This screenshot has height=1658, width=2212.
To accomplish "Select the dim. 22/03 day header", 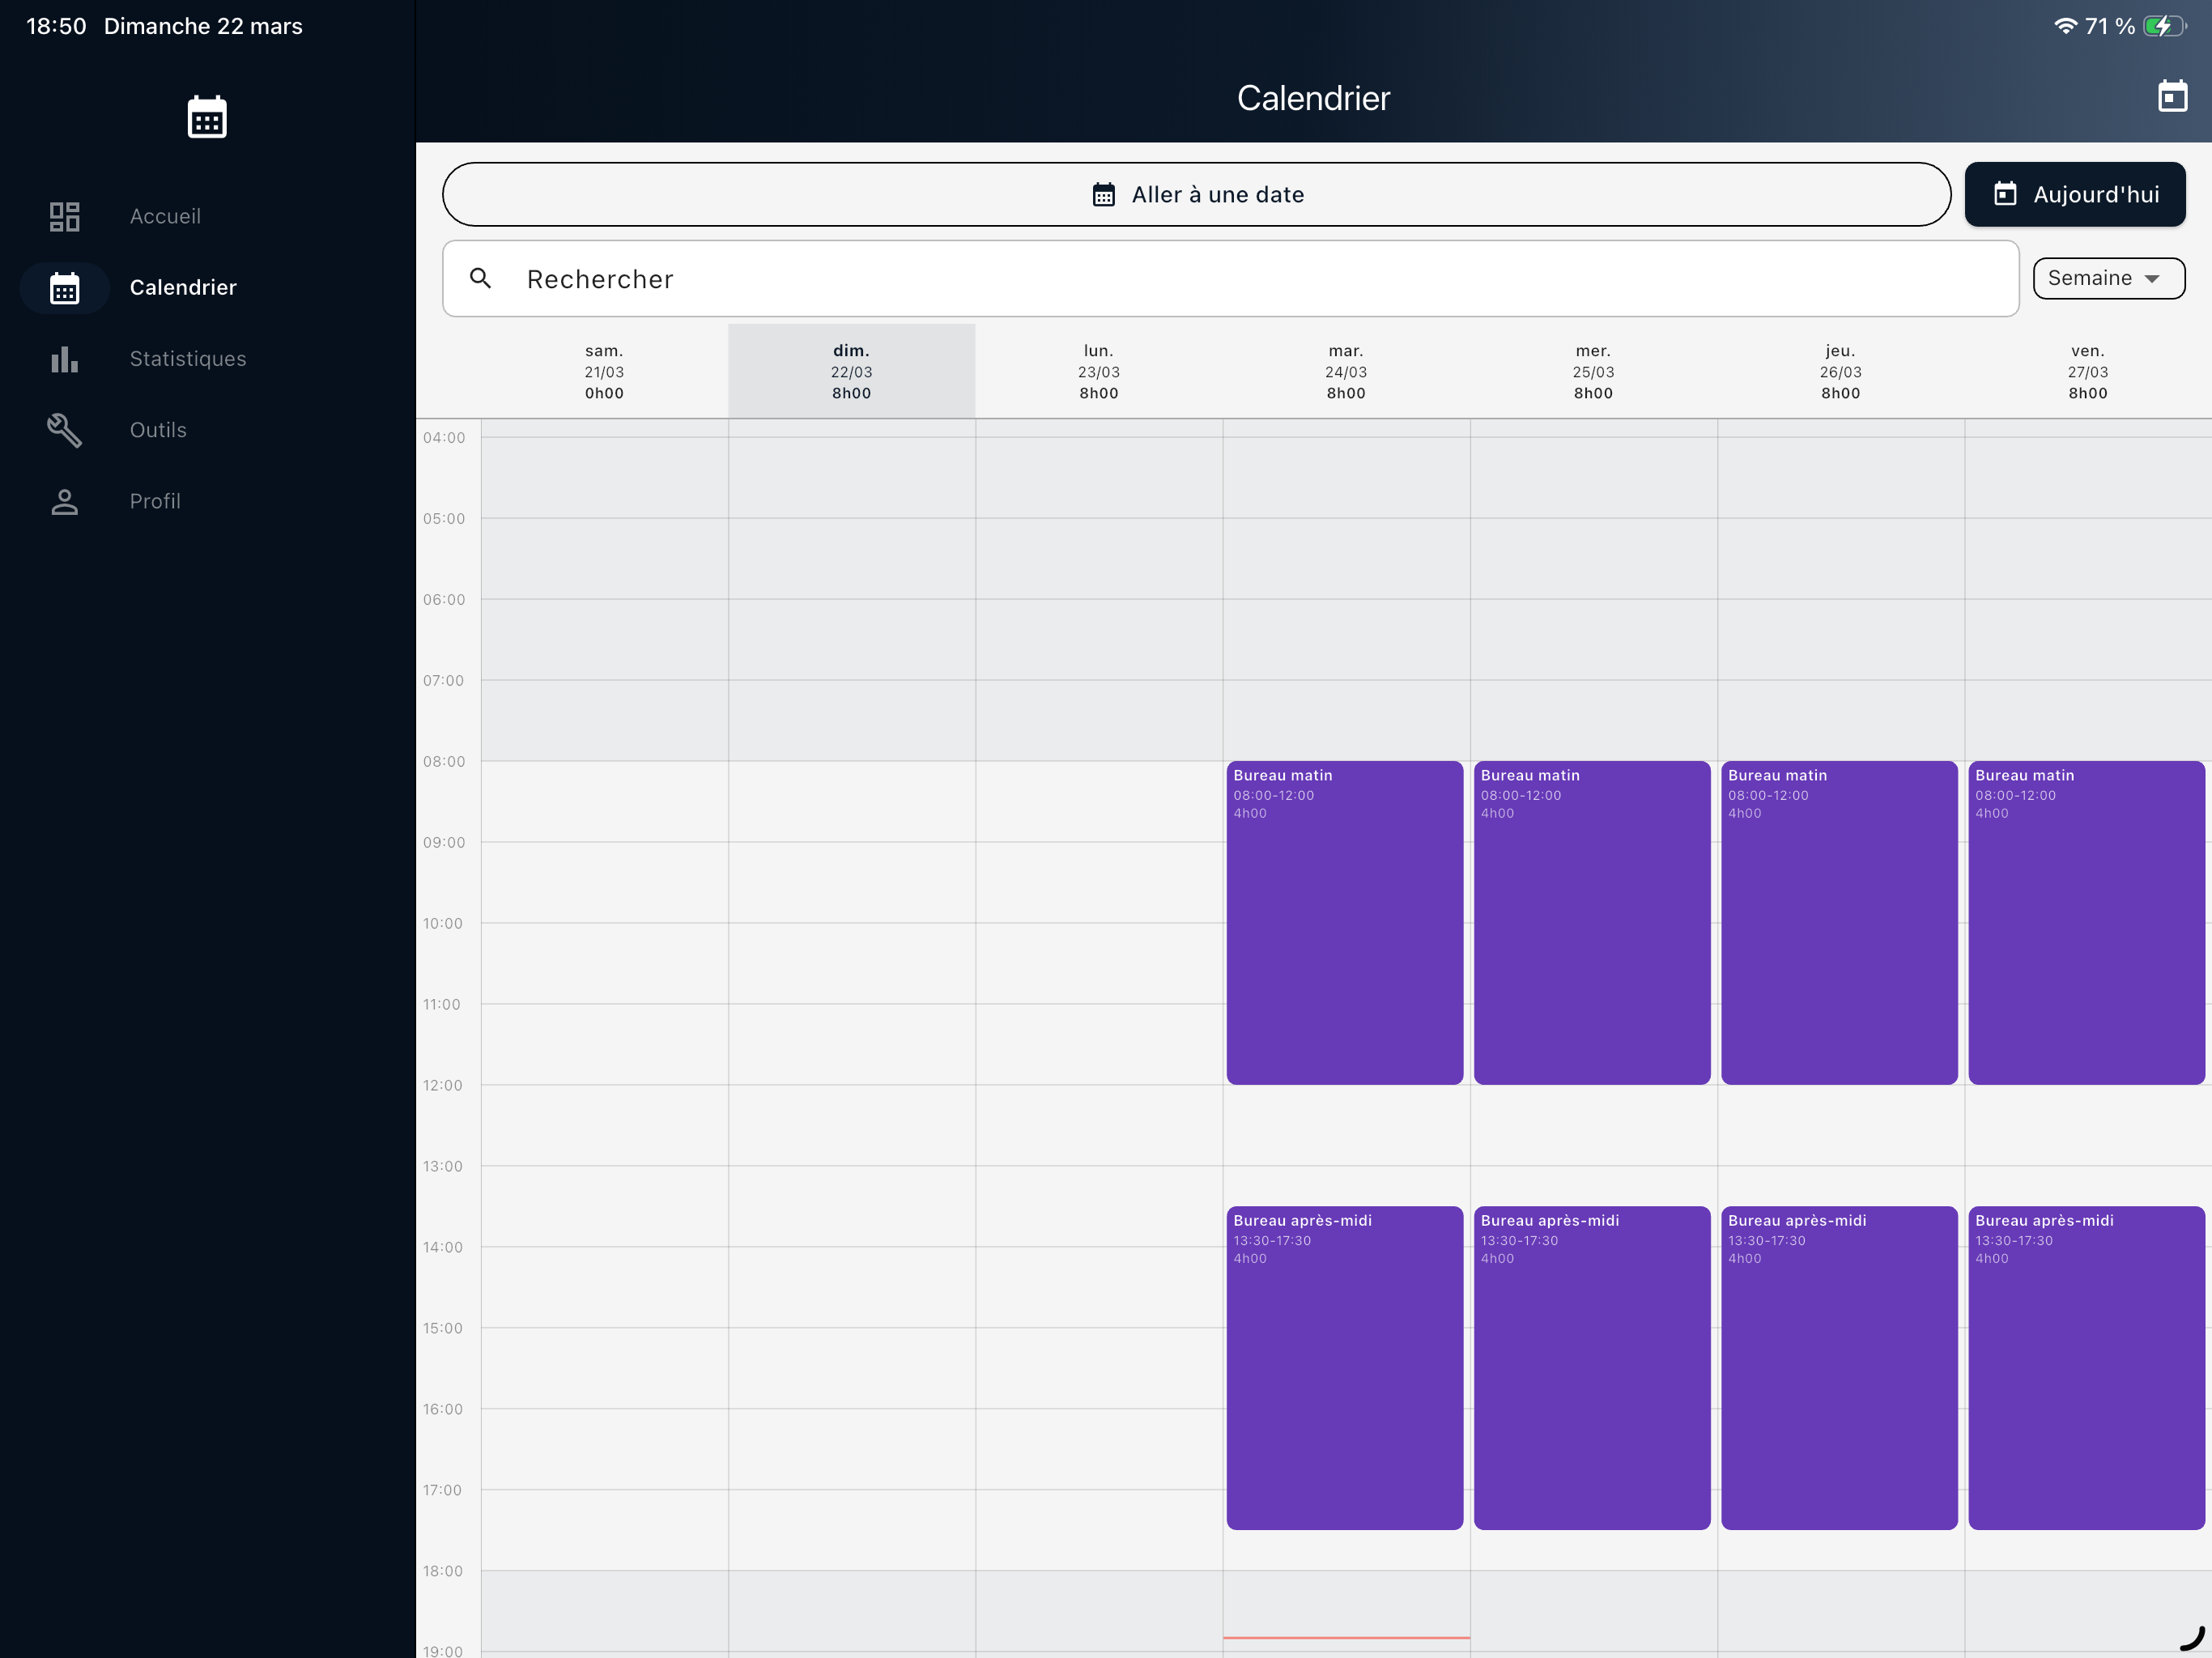I will (851, 371).
